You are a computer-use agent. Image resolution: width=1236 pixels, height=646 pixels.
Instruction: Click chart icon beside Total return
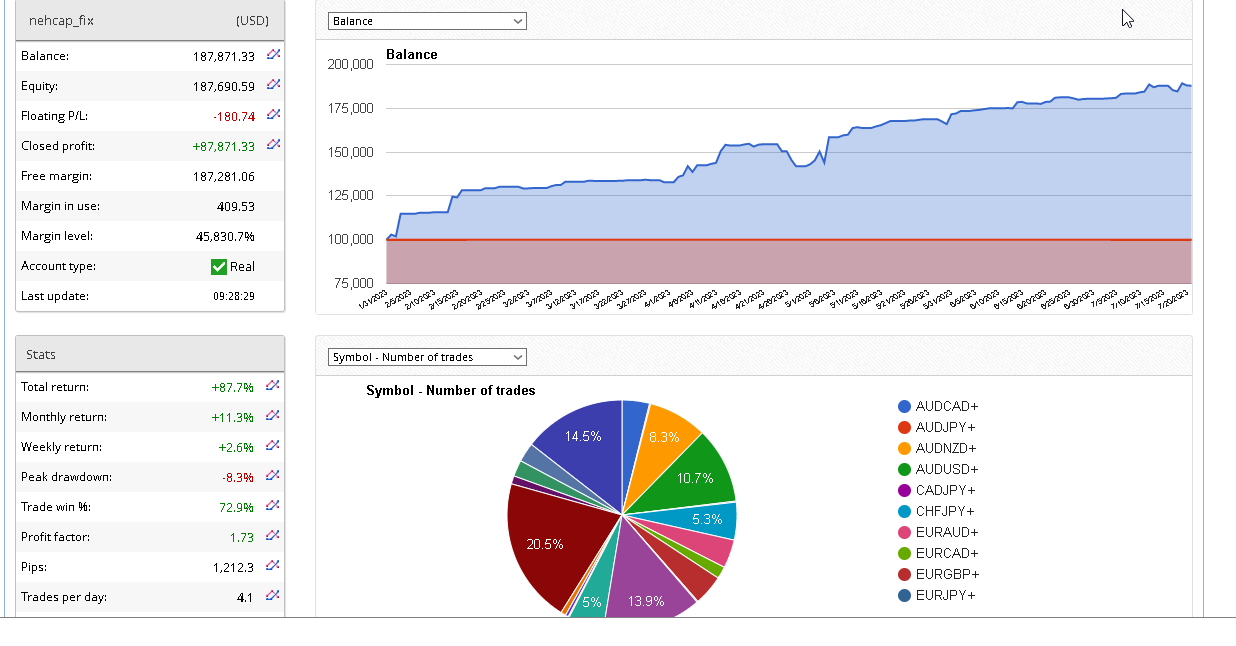click(273, 386)
